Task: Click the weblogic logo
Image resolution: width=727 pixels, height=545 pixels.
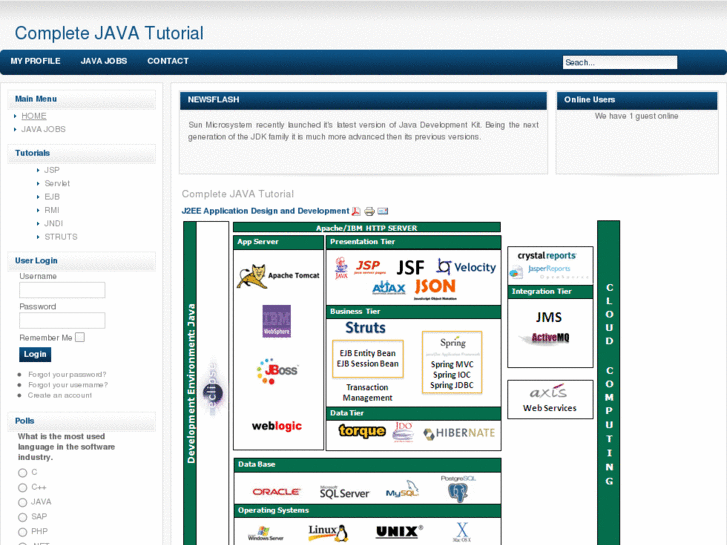Action: click(277, 426)
